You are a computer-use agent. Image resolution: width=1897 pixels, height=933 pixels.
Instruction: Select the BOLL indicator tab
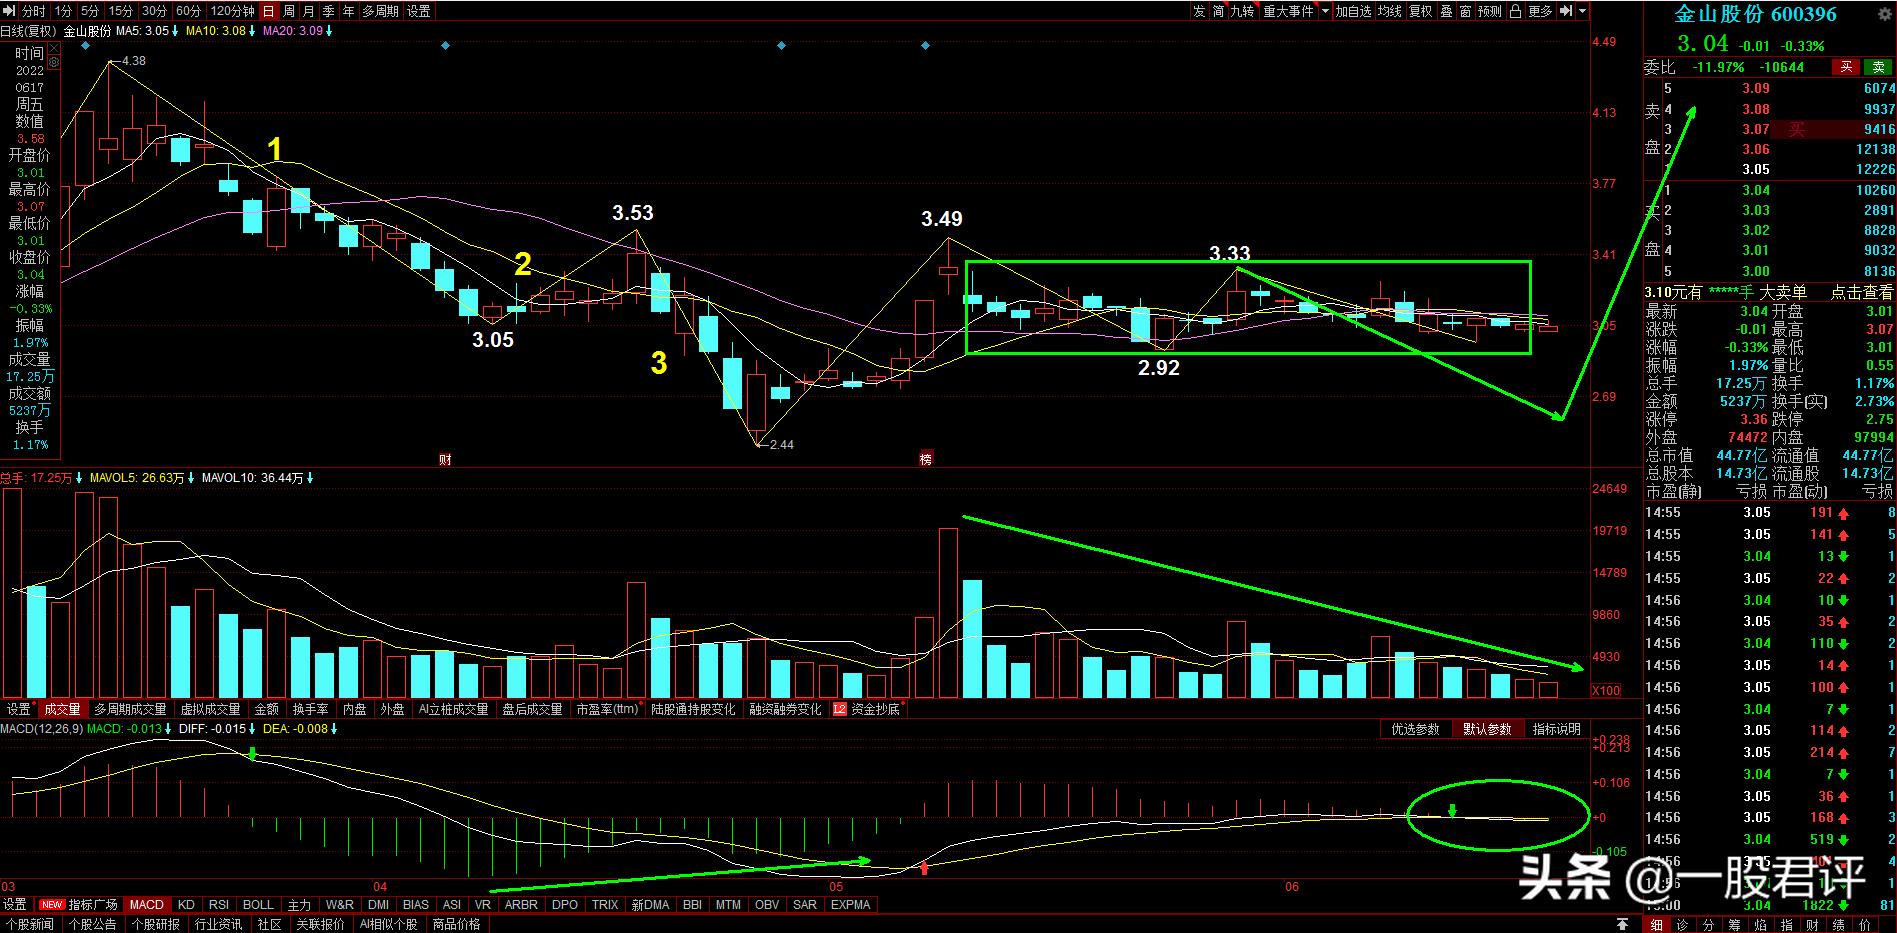coord(258,905)
